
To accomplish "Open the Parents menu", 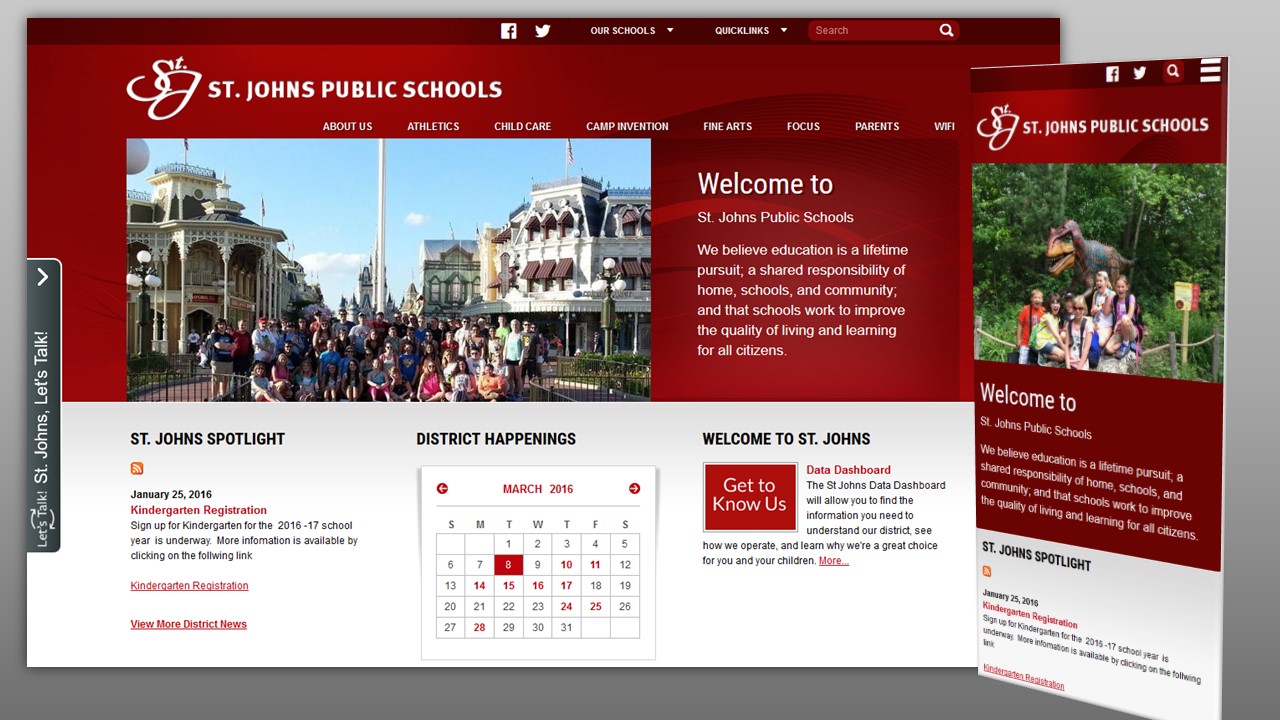I will pyautogui.click(x=877, y=126).
